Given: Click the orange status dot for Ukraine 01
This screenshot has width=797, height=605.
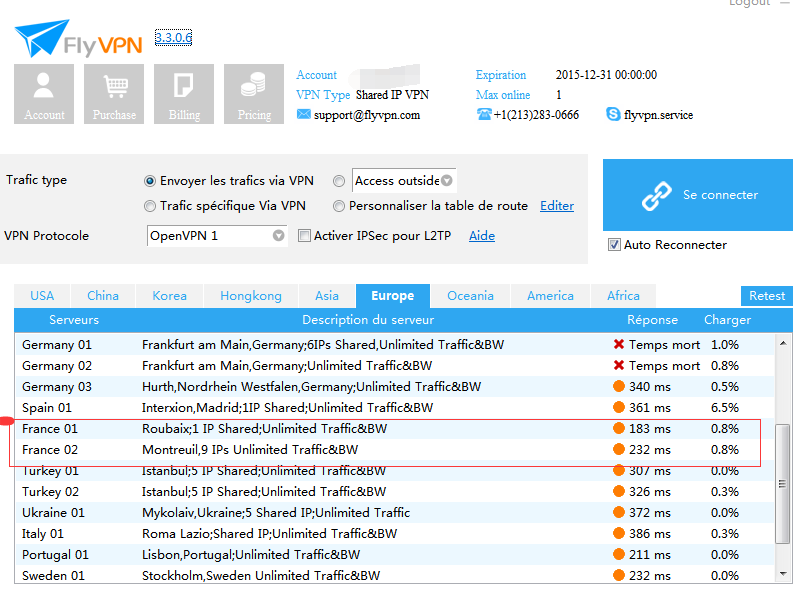Looking at the screenshot, I should [x=619, y=512].
